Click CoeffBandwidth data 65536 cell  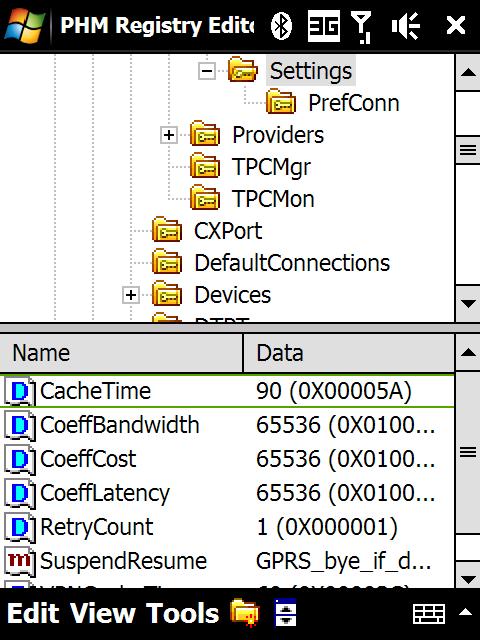click(345, 425)
